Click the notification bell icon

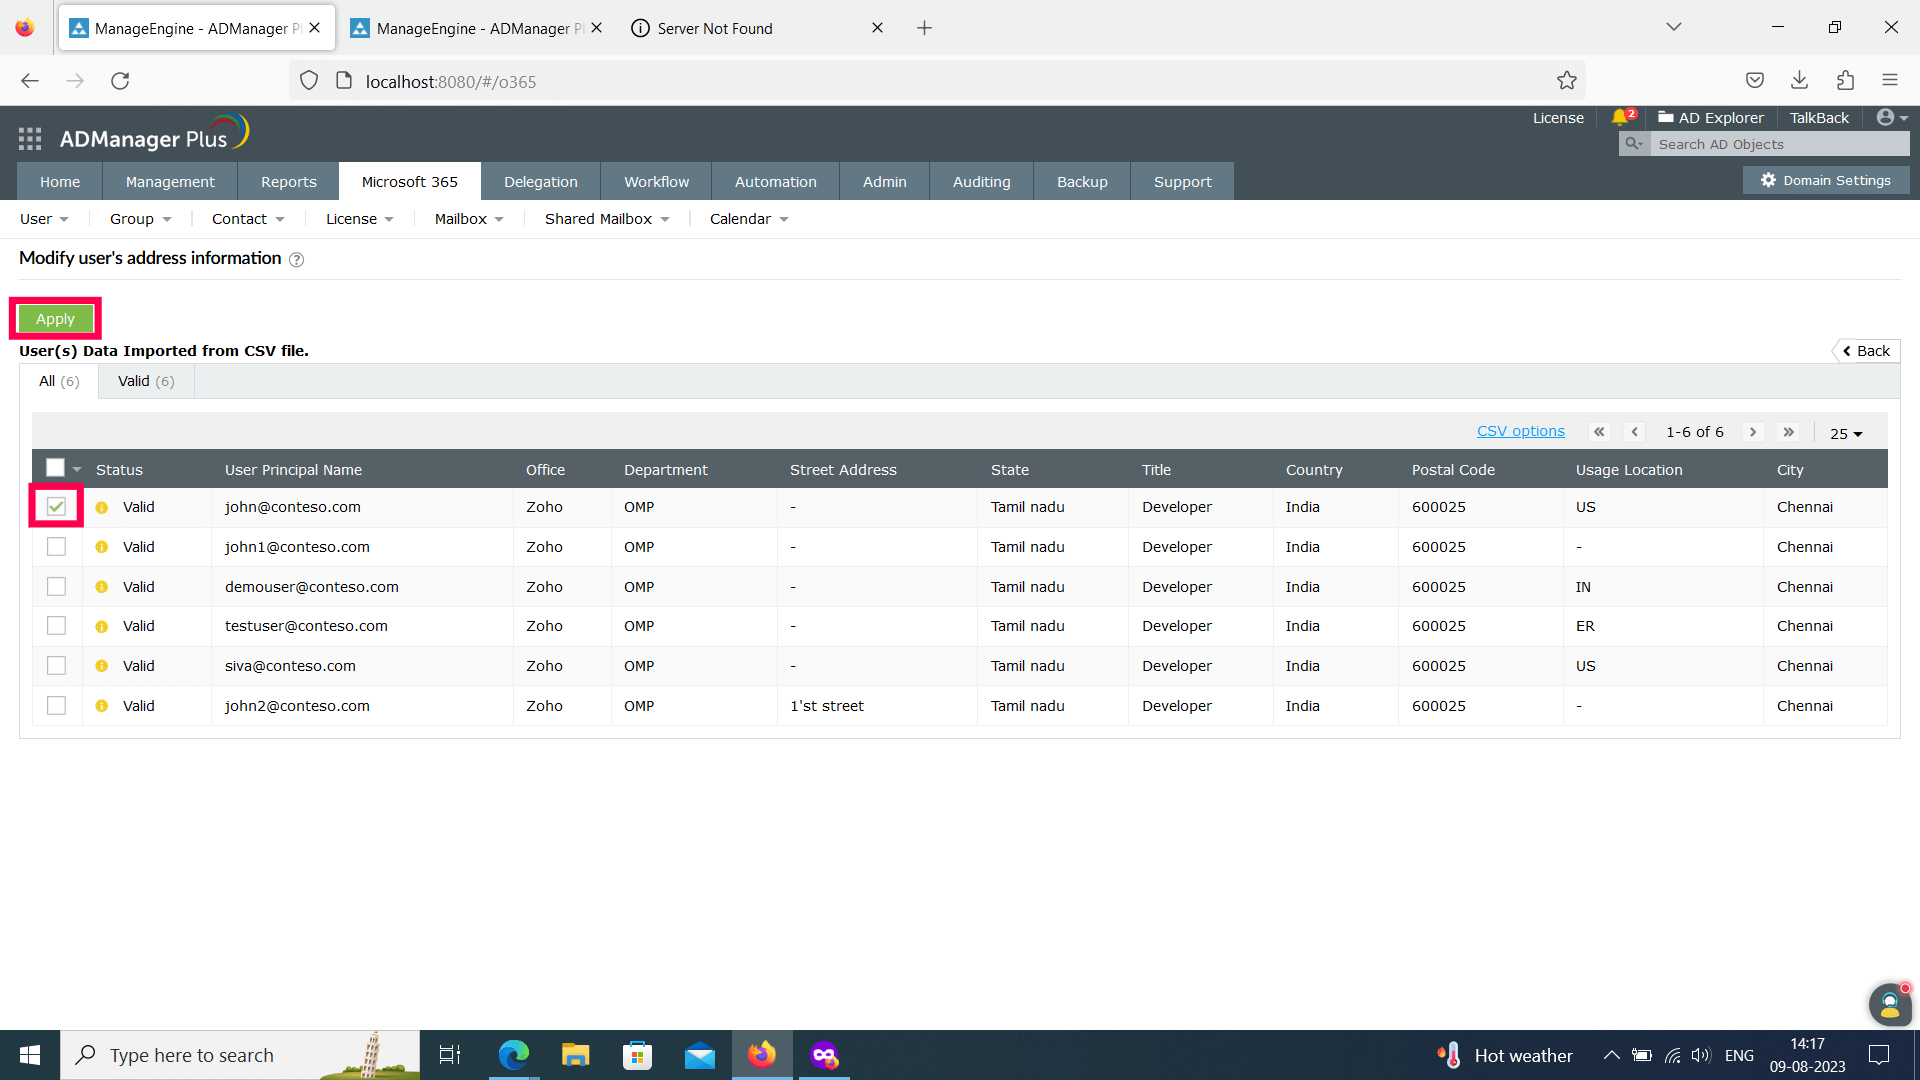(1619, 118)
